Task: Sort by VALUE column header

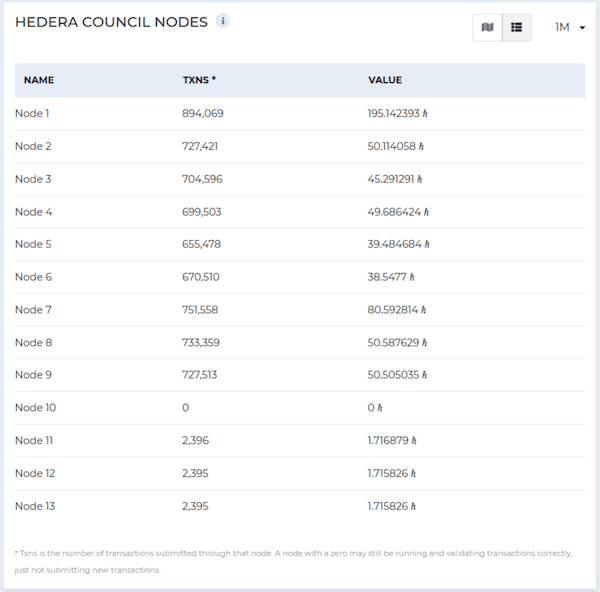Action: coord(385,80)
